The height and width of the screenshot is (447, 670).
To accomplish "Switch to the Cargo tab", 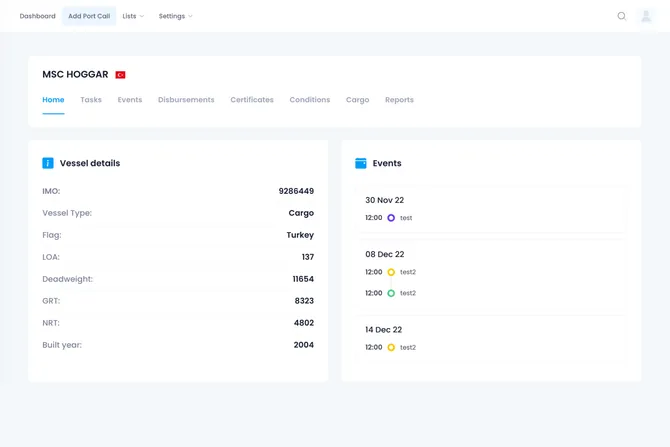I will (357, 100).
